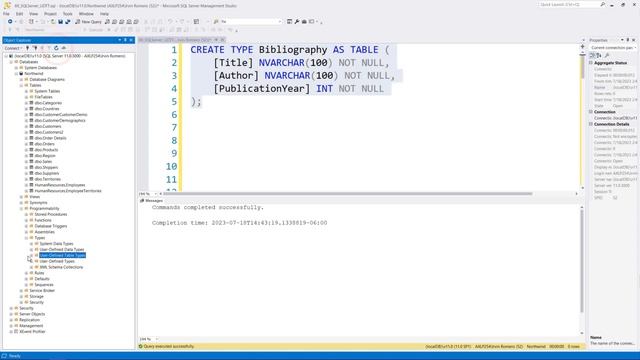Select HumanResources.Employees table
The image size is (640, 360).
[60, 185]
